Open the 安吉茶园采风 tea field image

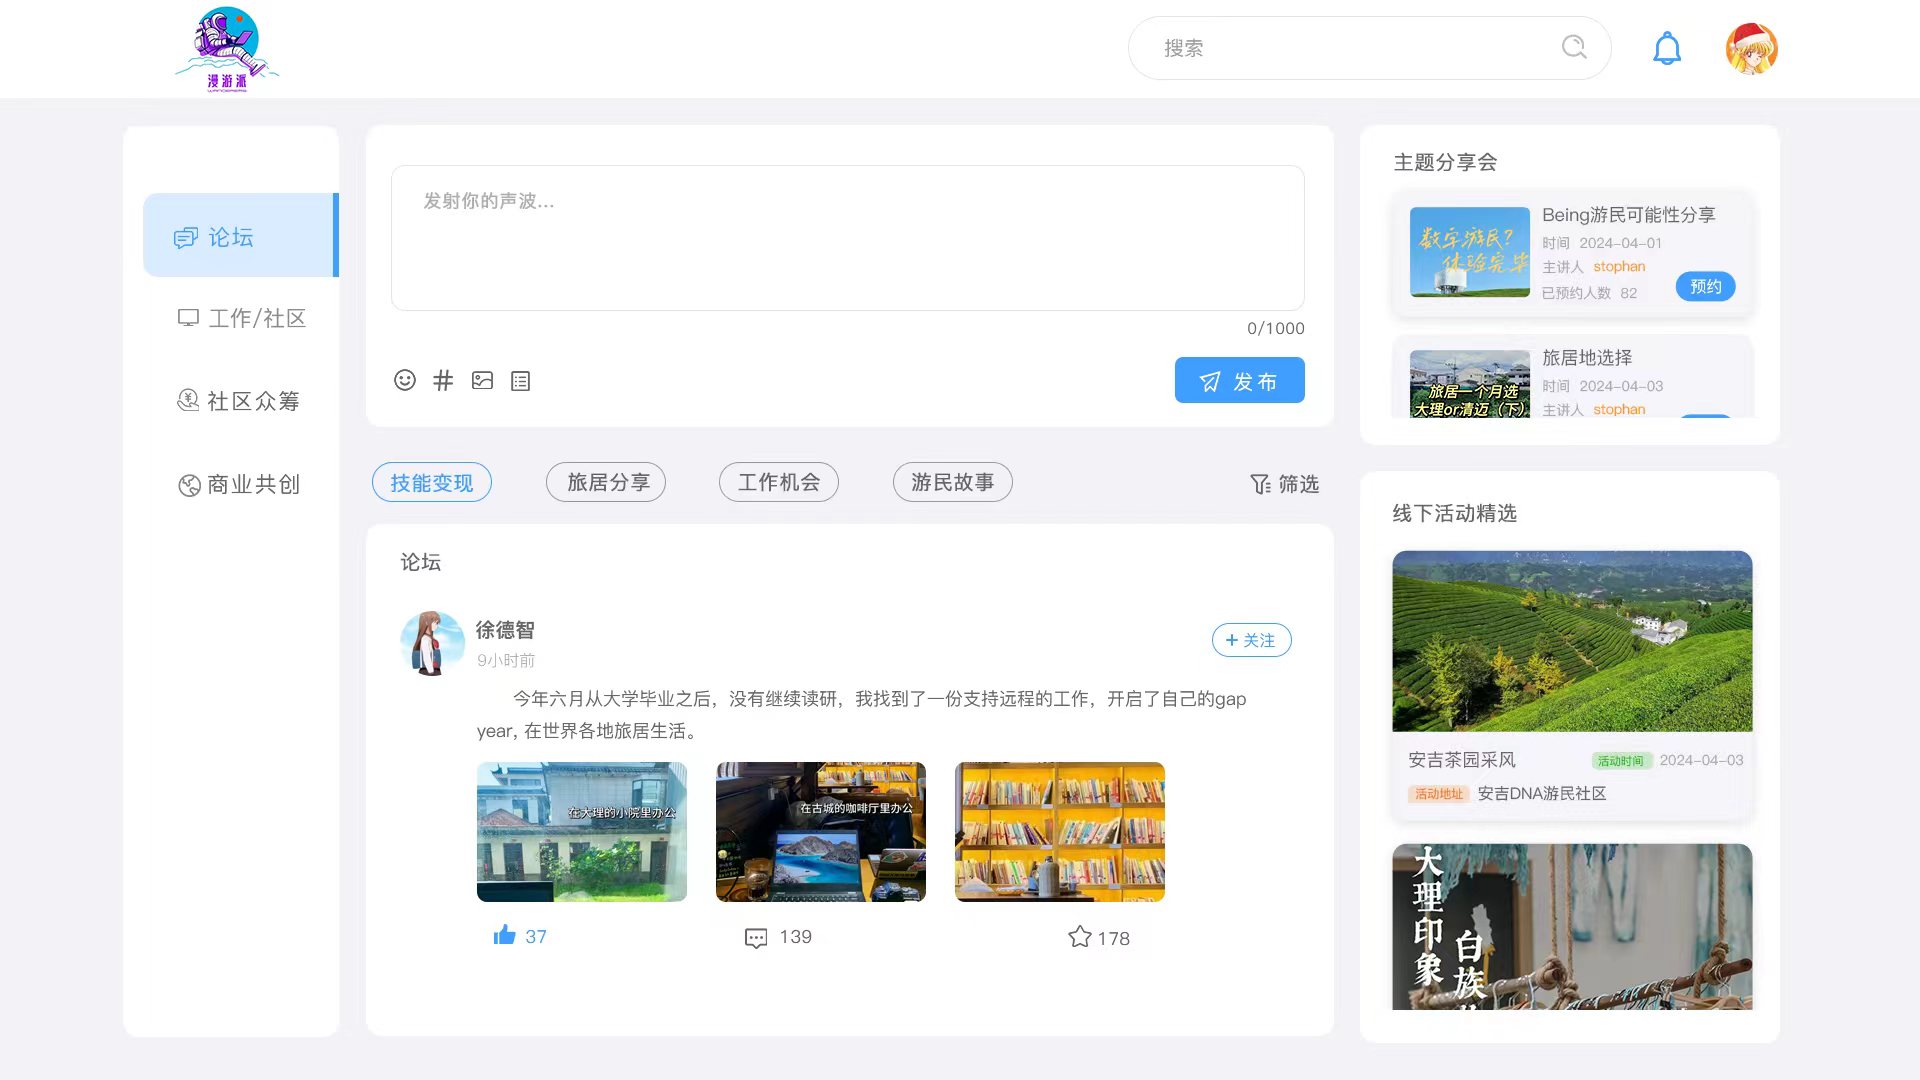[1572, 641]
